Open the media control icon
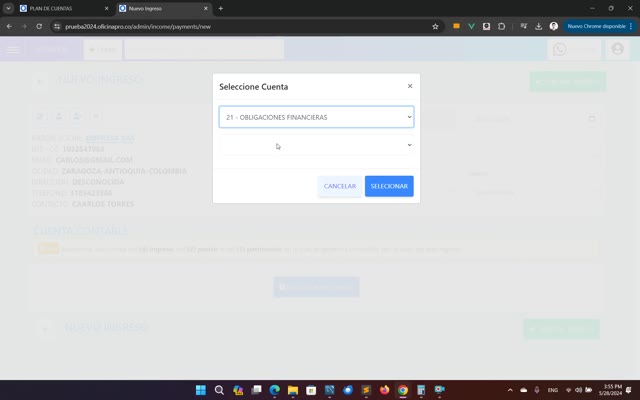The height and width of the screenshot is (400, 640). 524,26
